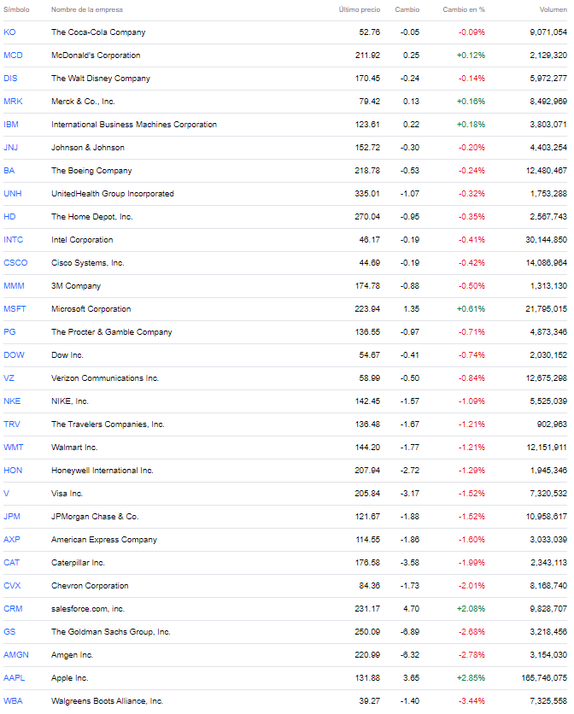Sort by Cambio en % header

point(463,10)
